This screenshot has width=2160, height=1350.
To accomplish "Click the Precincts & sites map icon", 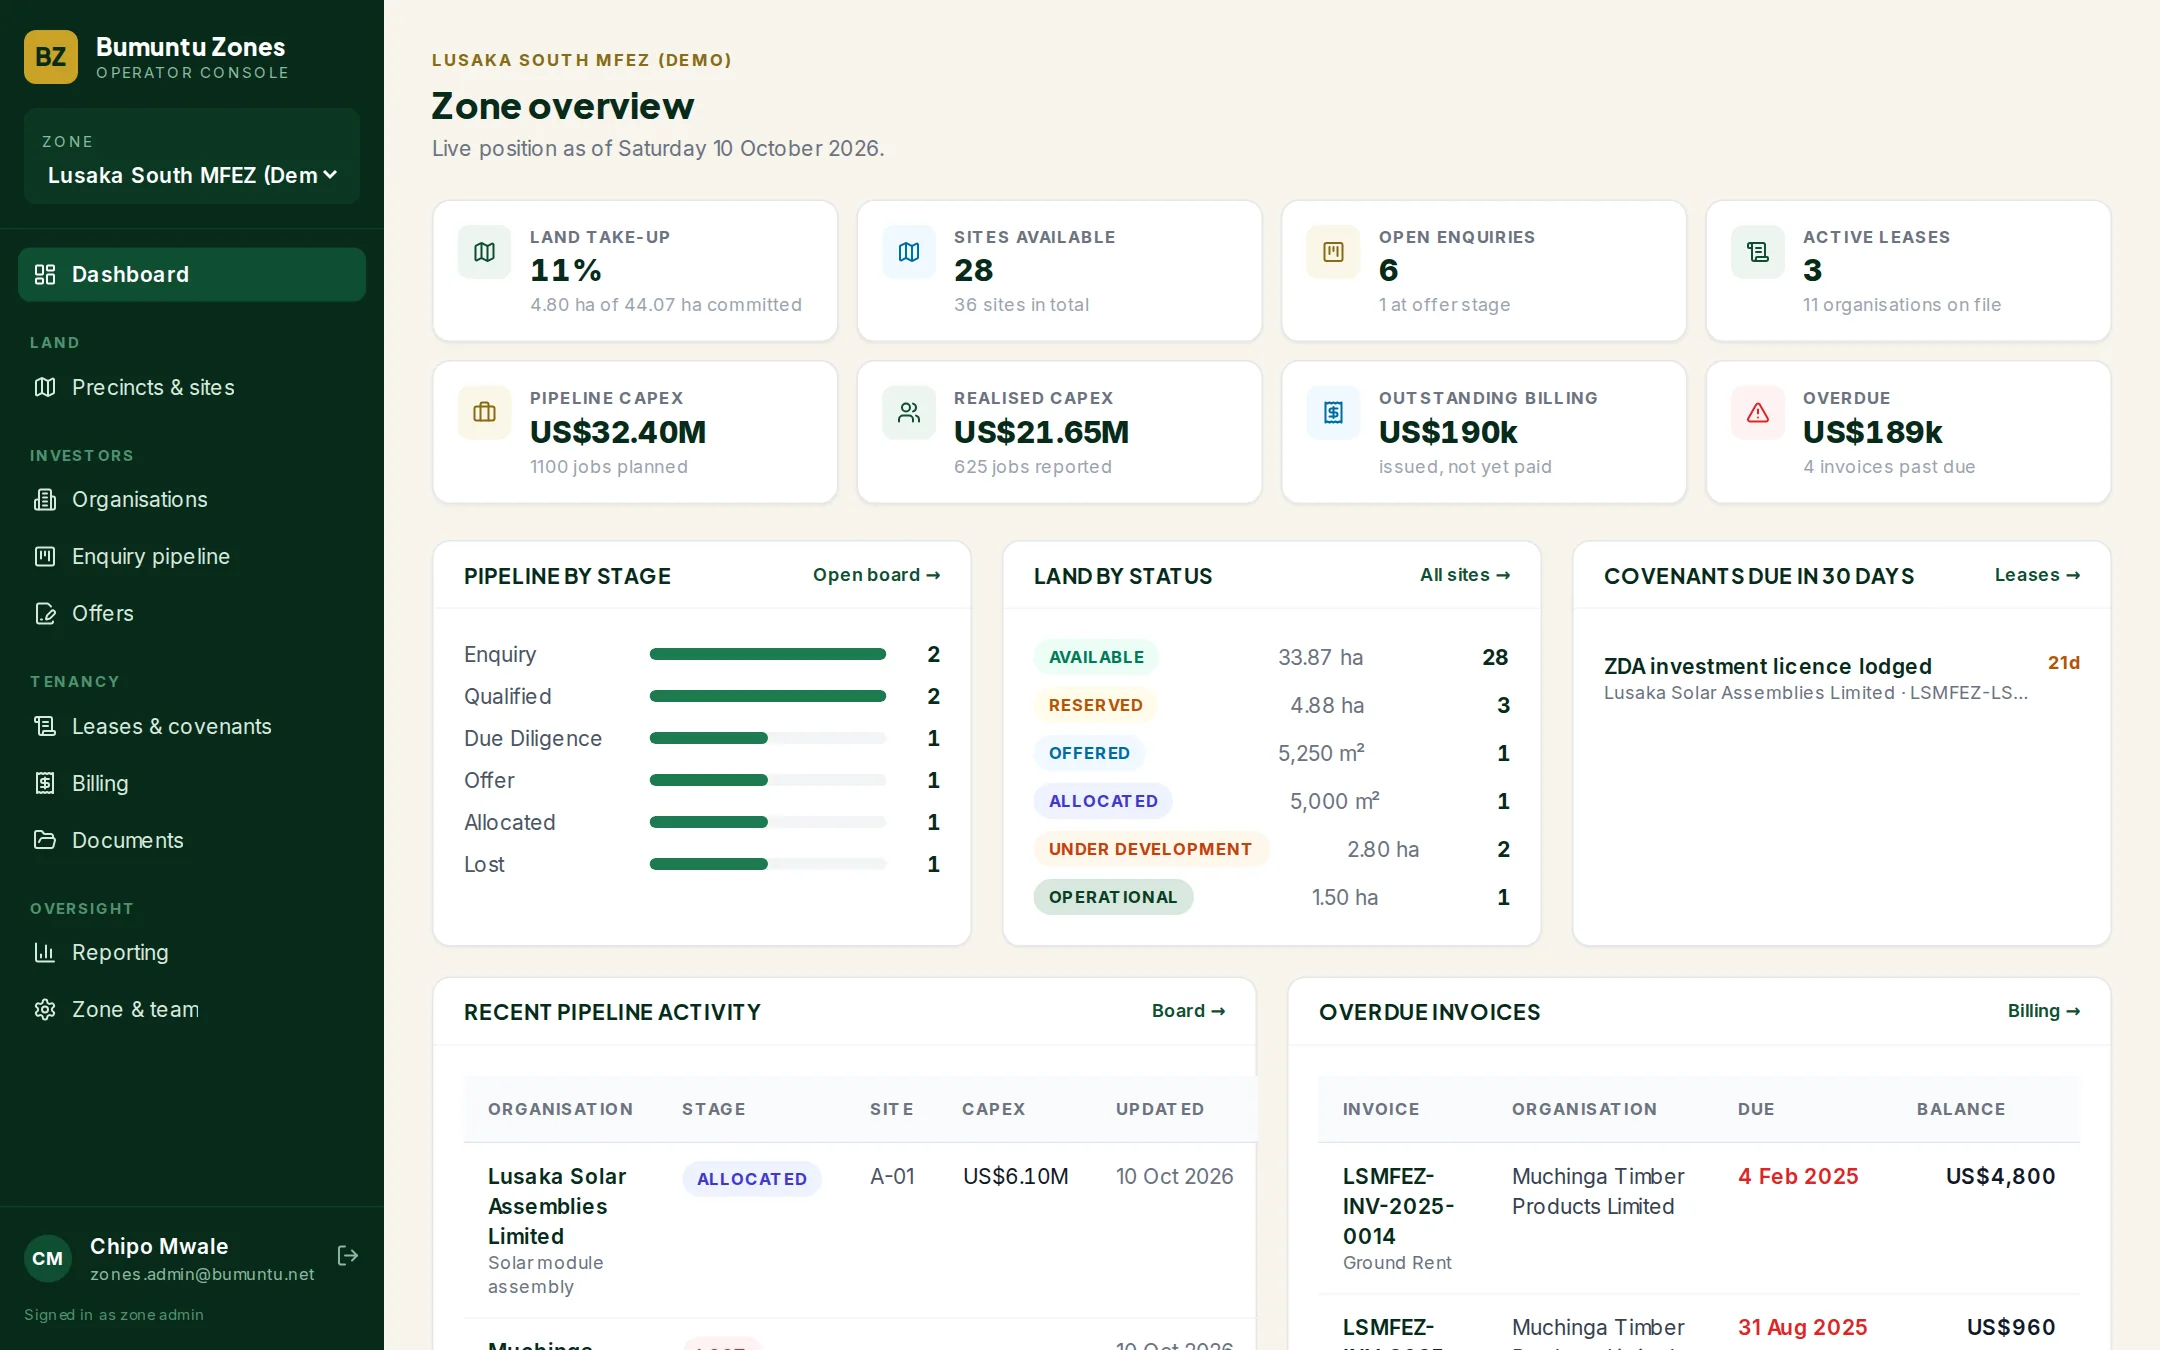I will coord(45,387).
